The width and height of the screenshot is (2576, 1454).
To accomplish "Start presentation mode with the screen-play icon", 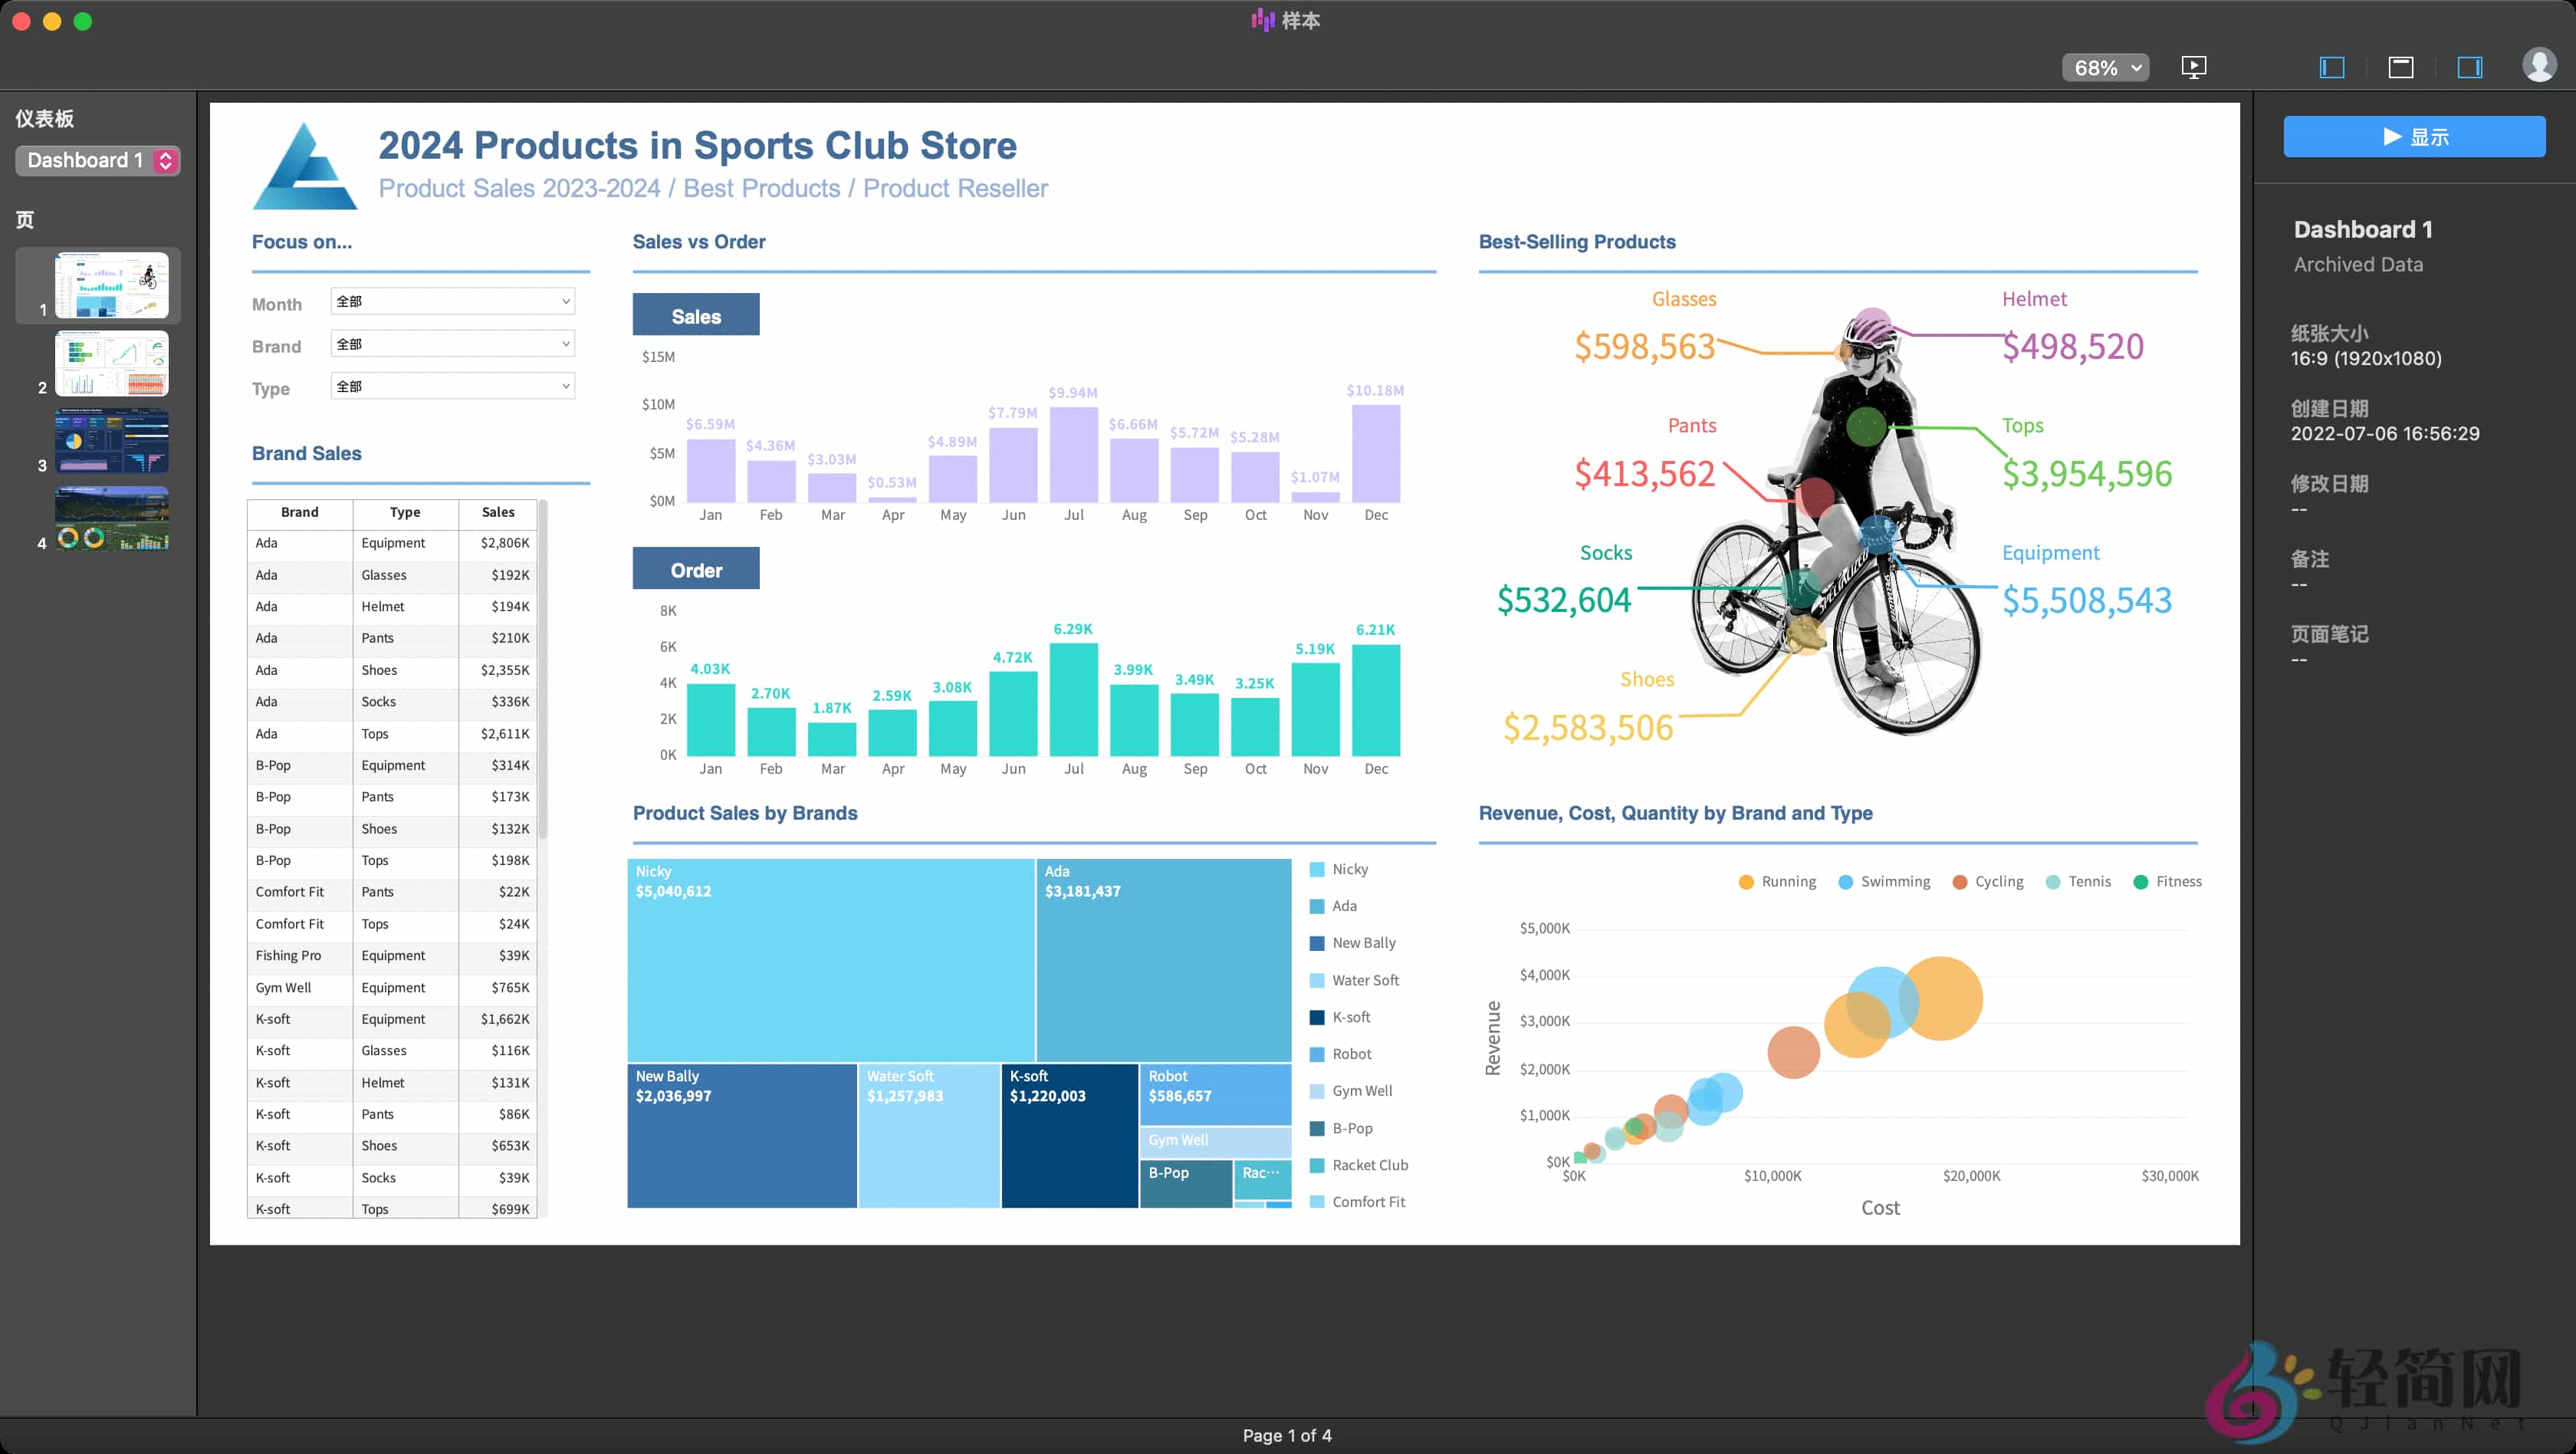I will click(2193, 67).
